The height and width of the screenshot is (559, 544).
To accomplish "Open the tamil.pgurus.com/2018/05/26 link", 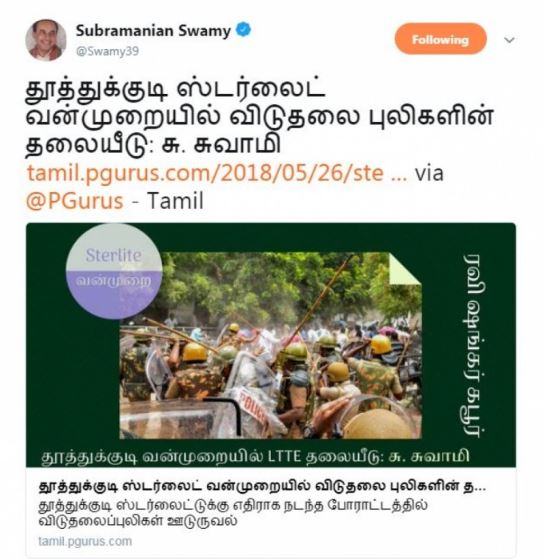I will 216,173.
